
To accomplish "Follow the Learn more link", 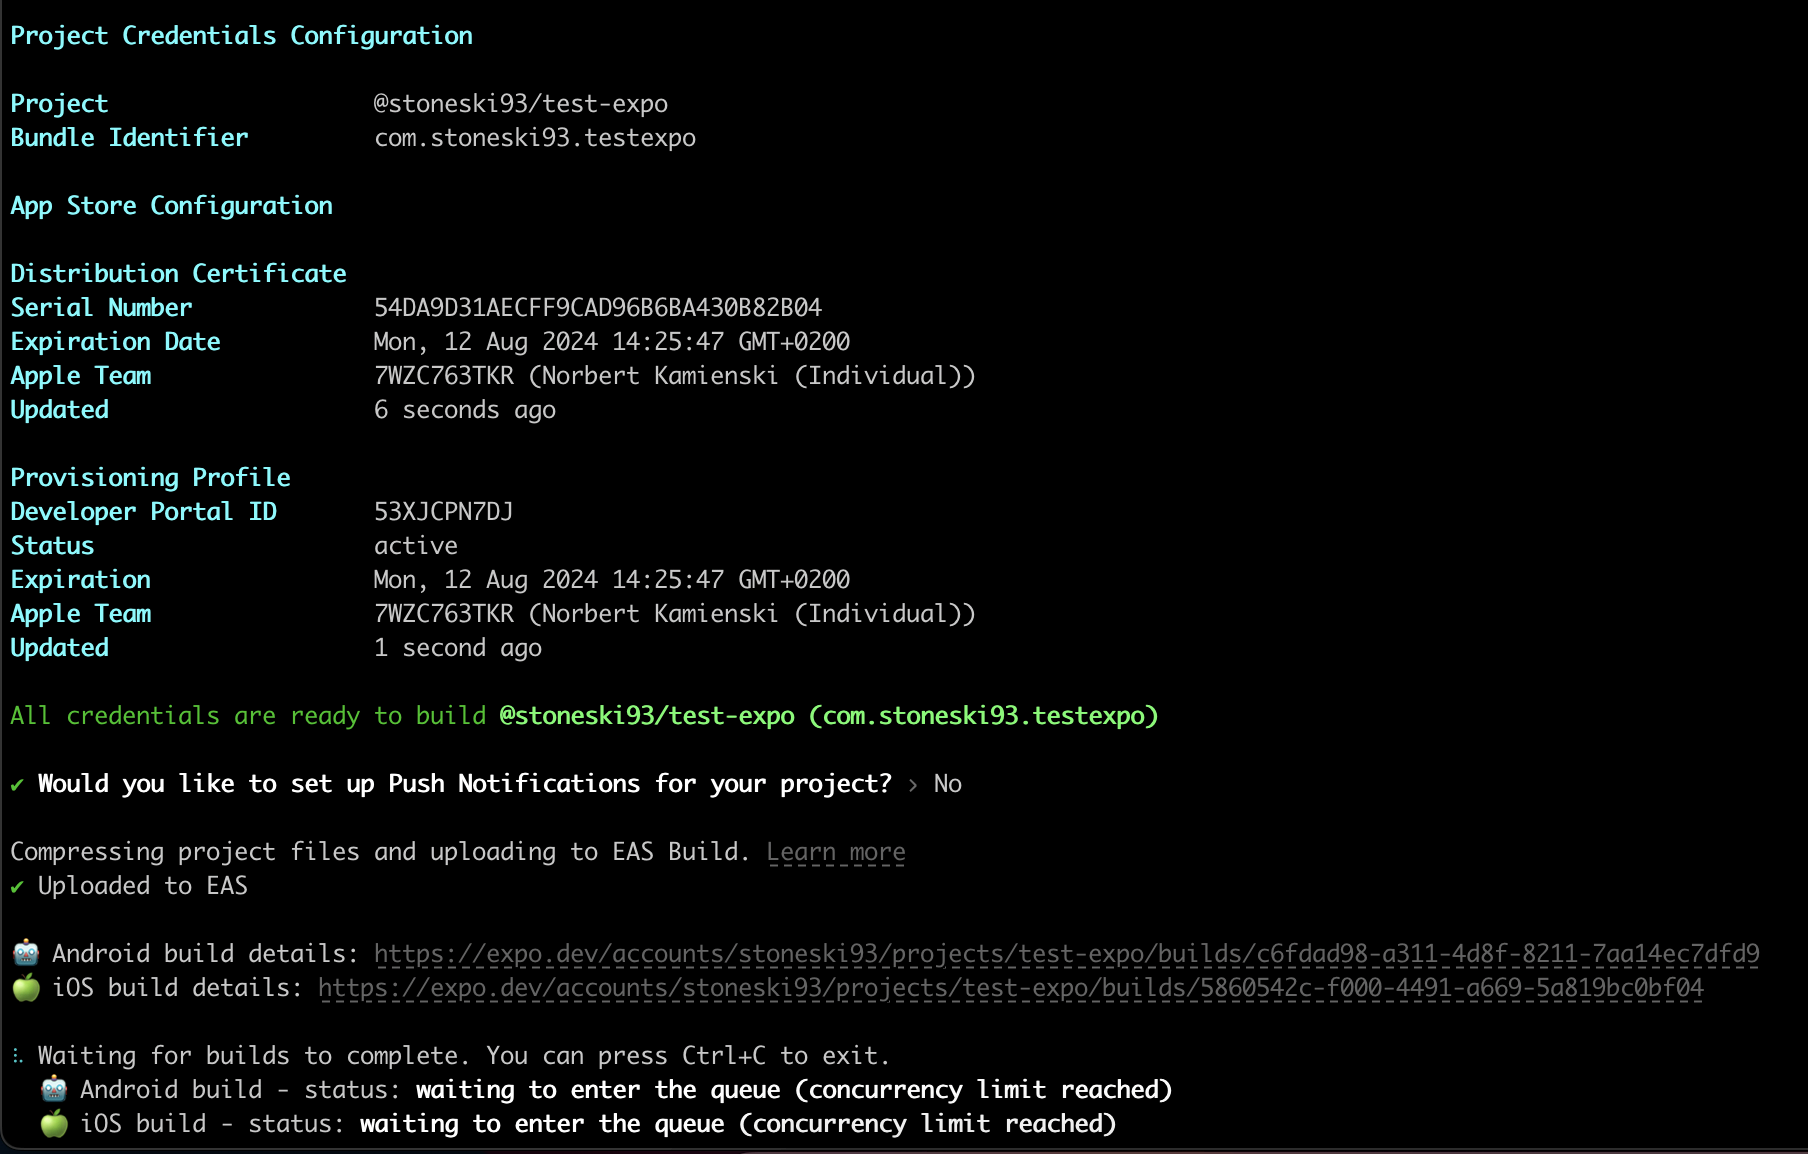I will [836, 852].
